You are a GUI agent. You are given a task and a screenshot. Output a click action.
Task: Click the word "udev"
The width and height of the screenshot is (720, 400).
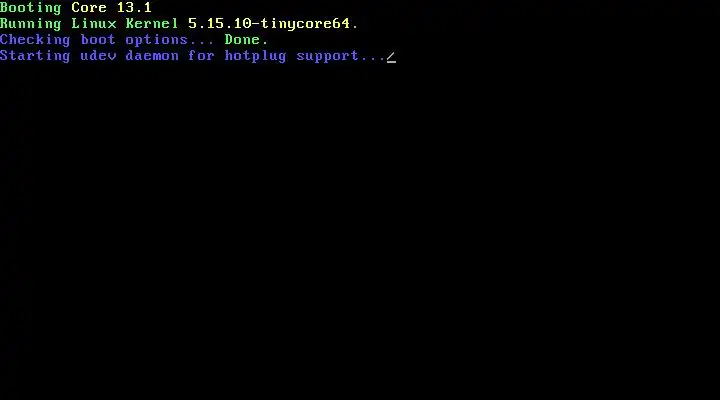click(x=98, y=56)
